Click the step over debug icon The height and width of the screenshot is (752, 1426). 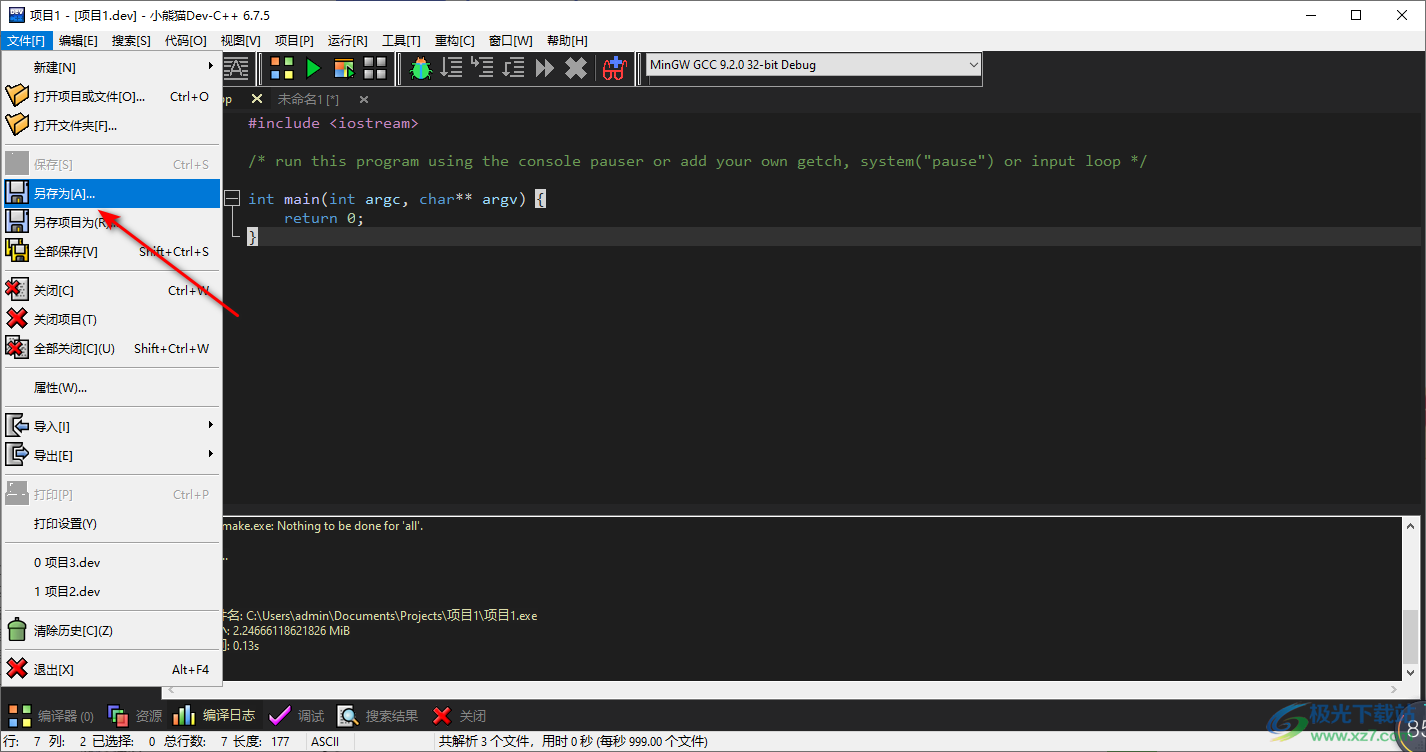pos(452,68)
